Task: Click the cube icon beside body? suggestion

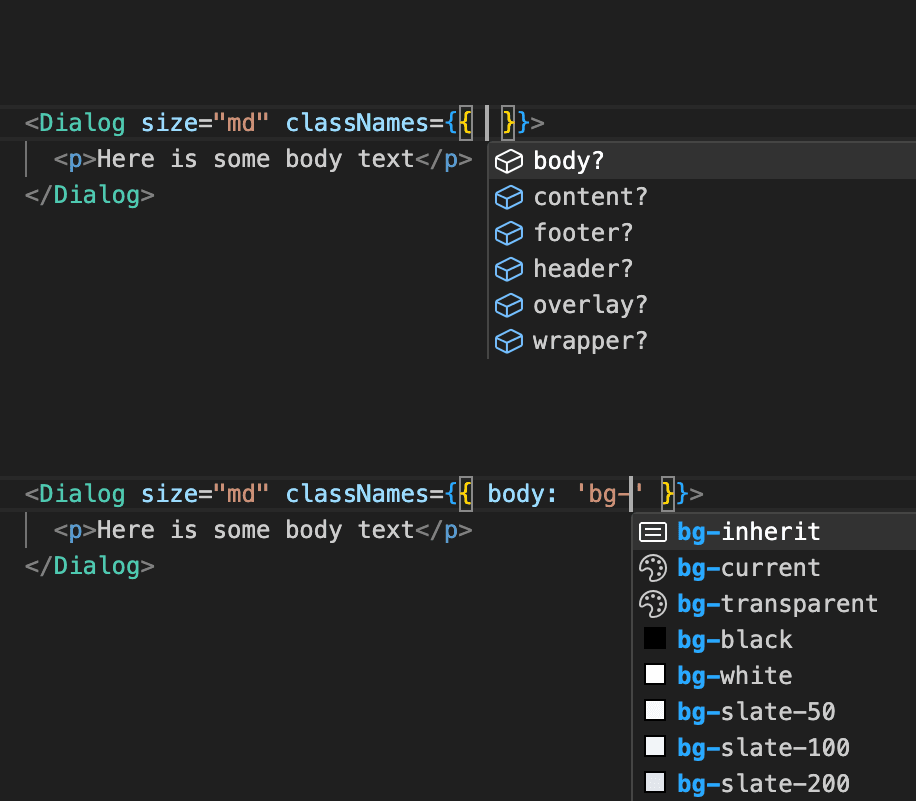Action: (x=509, y=161)
